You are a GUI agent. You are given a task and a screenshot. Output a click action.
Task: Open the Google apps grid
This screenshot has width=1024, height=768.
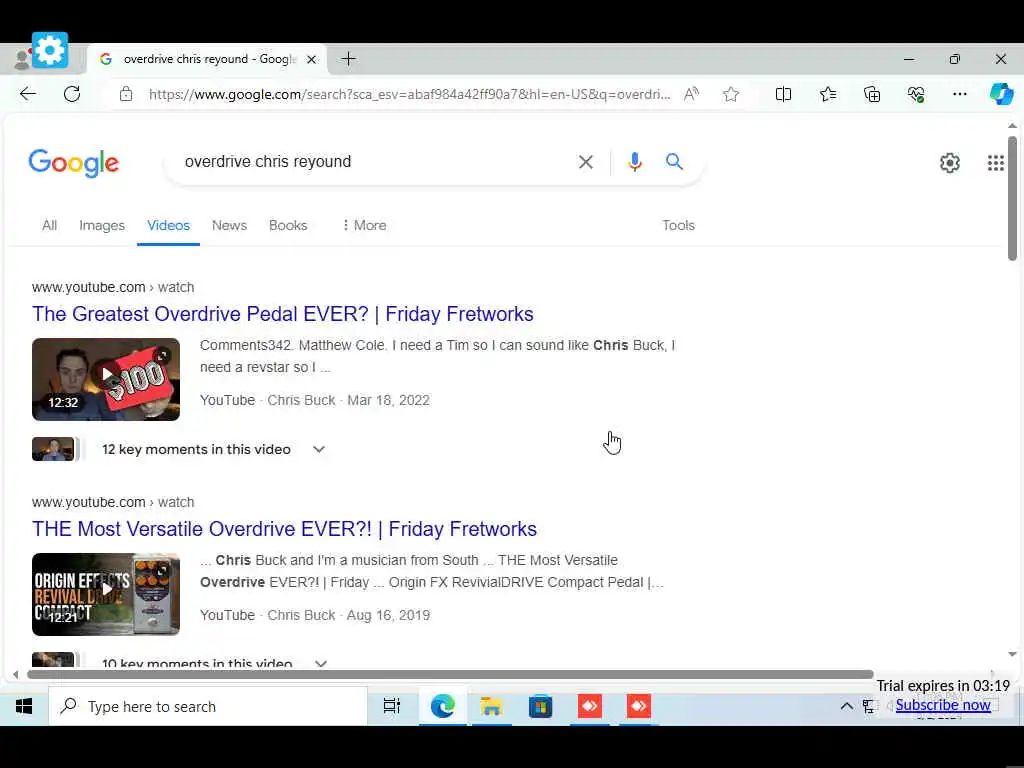(995, 163)
